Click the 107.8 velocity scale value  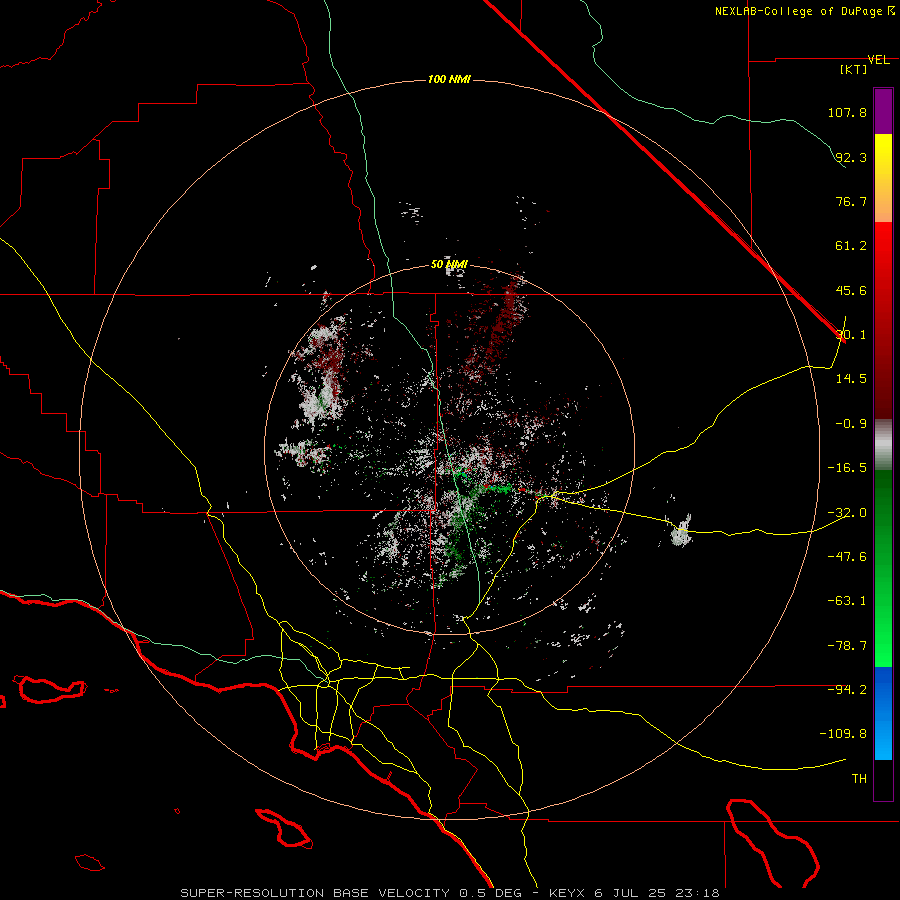[847, 112]
